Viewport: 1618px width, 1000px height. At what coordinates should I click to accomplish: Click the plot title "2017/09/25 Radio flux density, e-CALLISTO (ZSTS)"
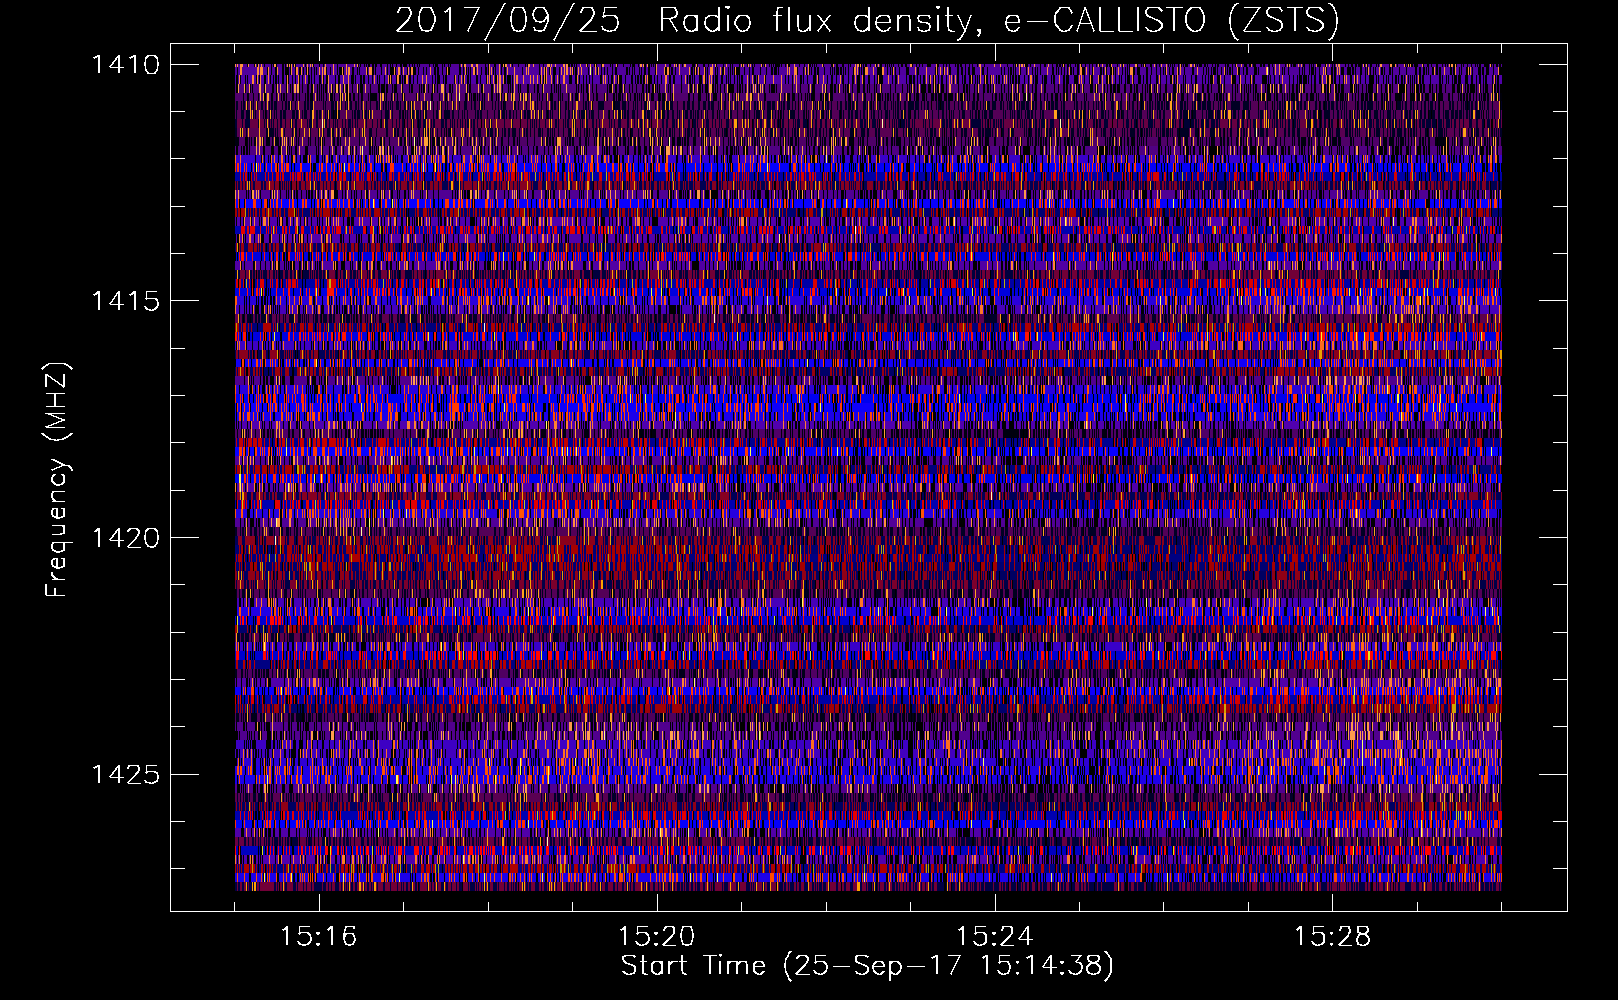click(x=867, y=21)
